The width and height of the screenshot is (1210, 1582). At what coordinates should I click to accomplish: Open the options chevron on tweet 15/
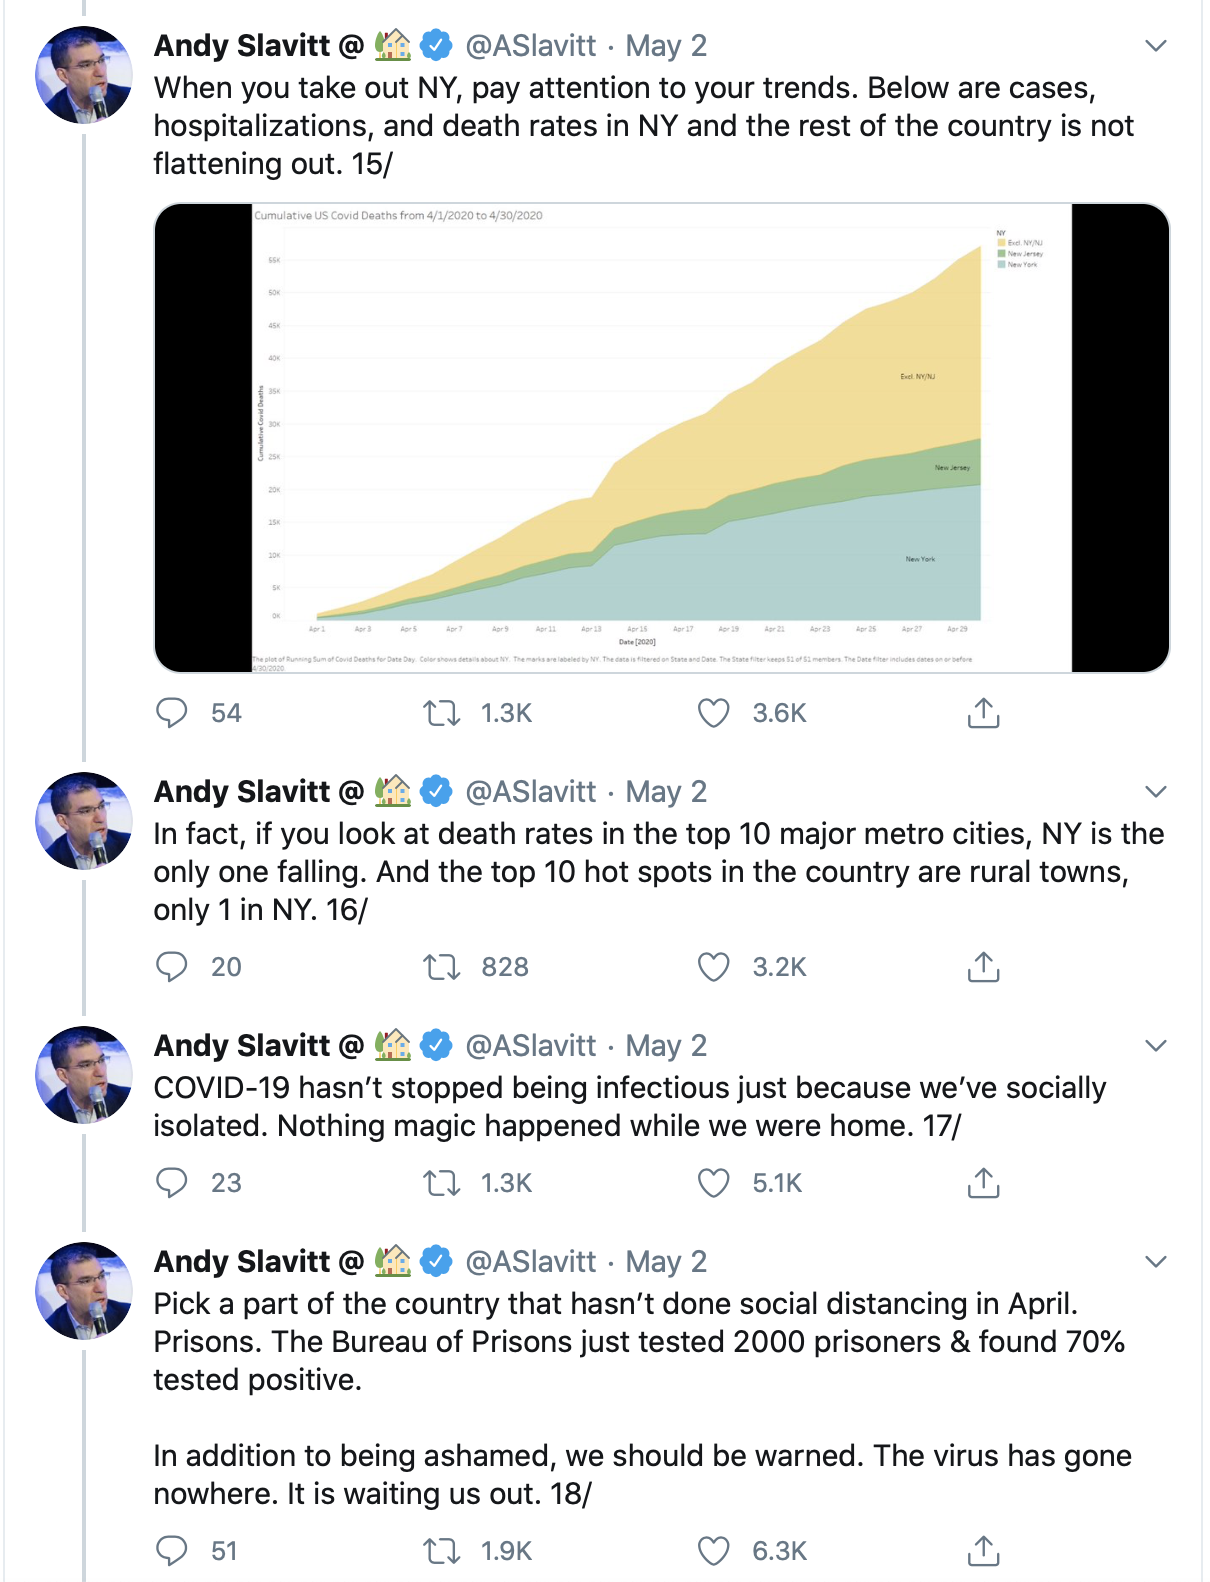[1156, 46]
